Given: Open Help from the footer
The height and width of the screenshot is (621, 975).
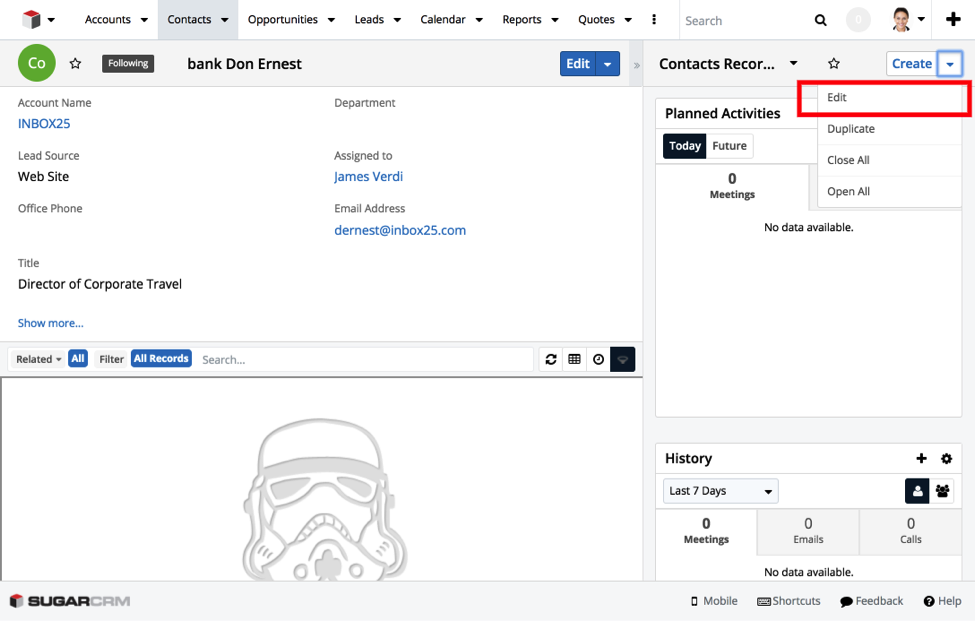Looking at the screenshot, I should point(942,601).
